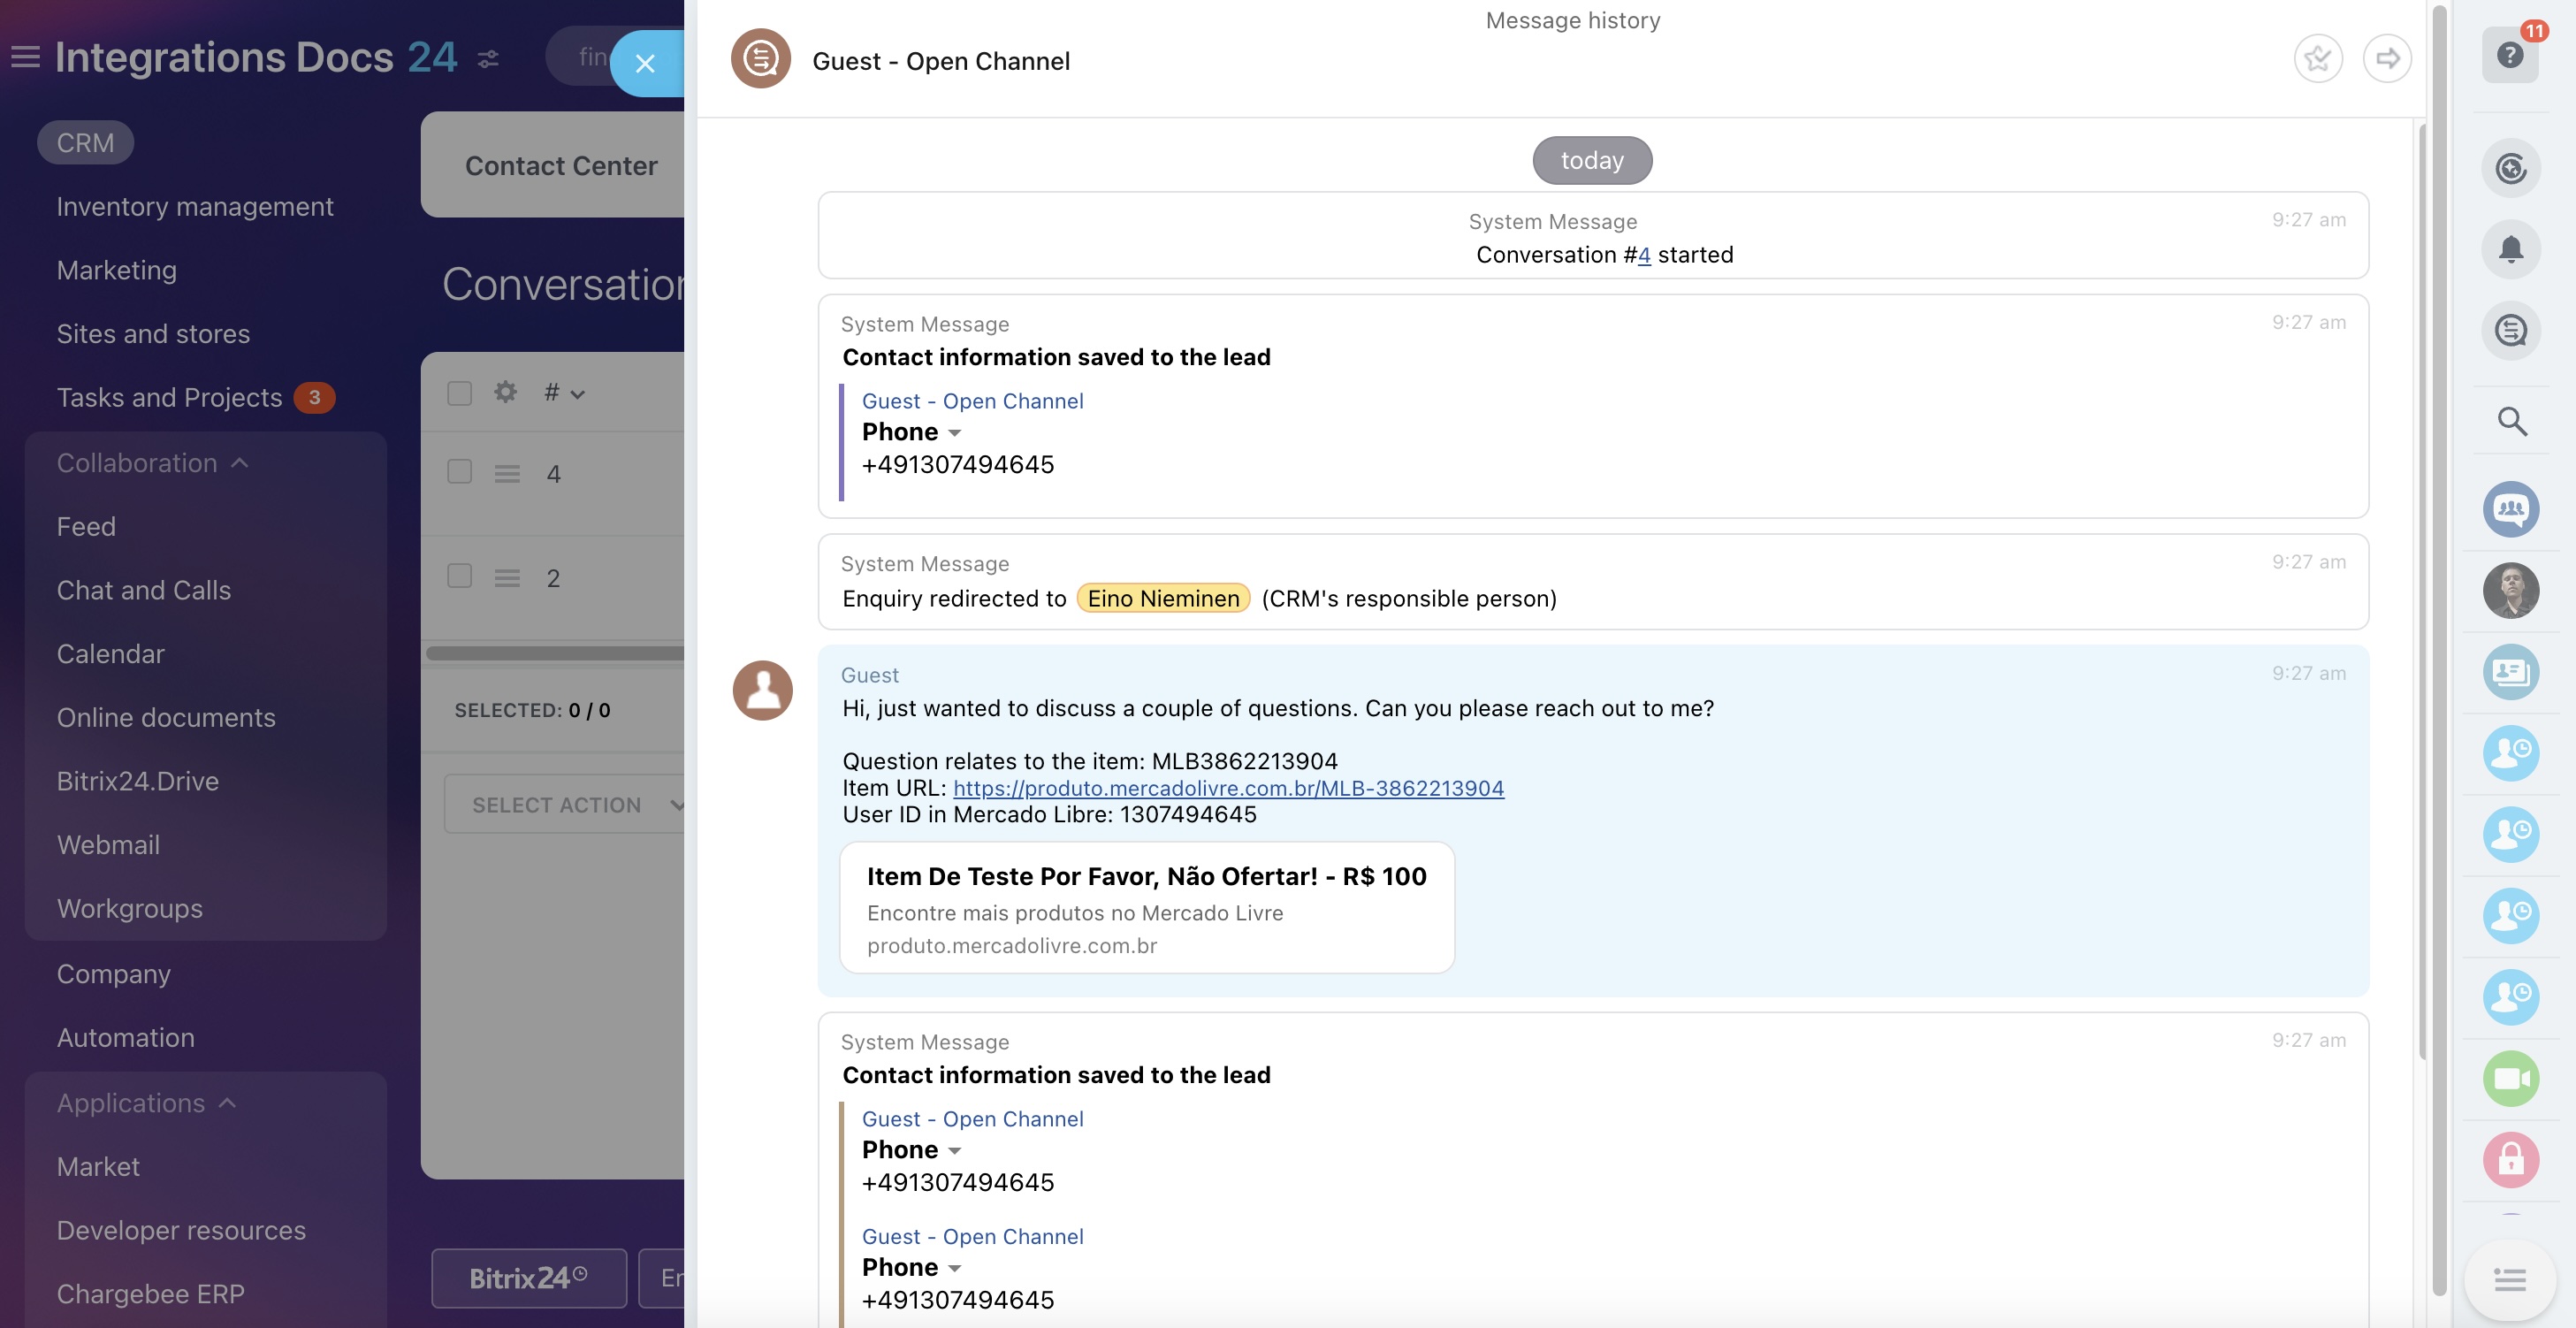
Task: Click the pink lock icon
Action: [2510, 1160]
